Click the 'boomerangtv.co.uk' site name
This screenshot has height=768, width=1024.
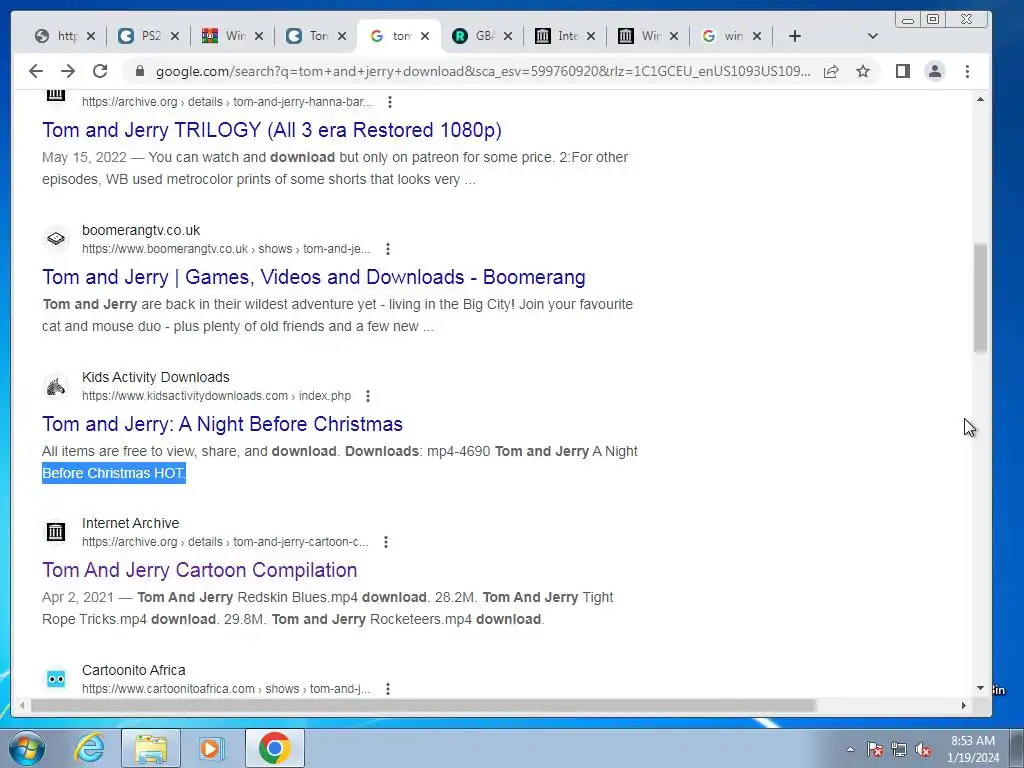(x=141, y=230)
